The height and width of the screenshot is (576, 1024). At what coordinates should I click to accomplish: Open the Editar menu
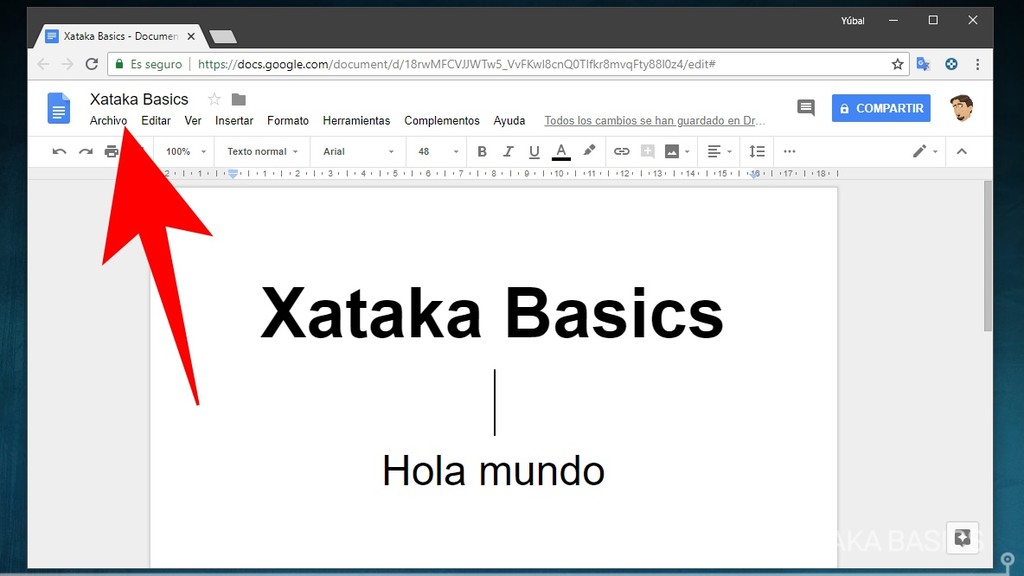(x=156, y=121)
